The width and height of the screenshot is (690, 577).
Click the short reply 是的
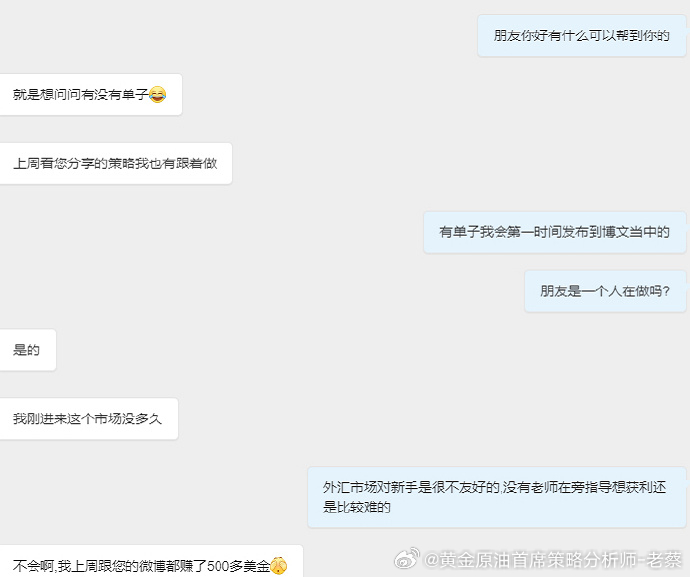[x=28, y=350]
